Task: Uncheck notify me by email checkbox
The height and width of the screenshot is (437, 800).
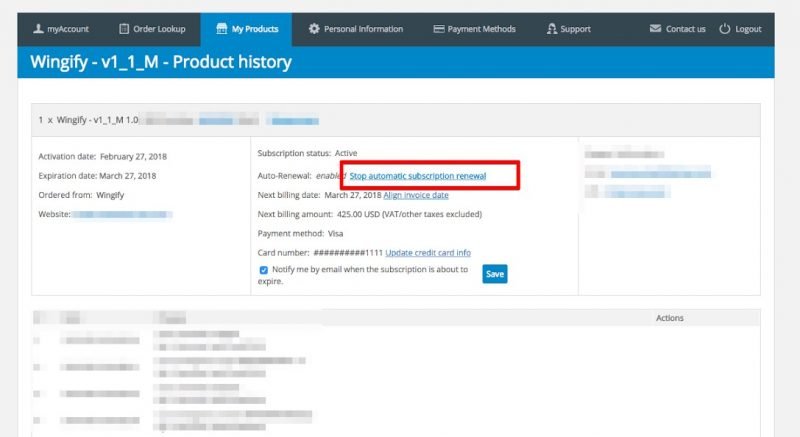Action: pyautogui.click(x=263, y=270)
